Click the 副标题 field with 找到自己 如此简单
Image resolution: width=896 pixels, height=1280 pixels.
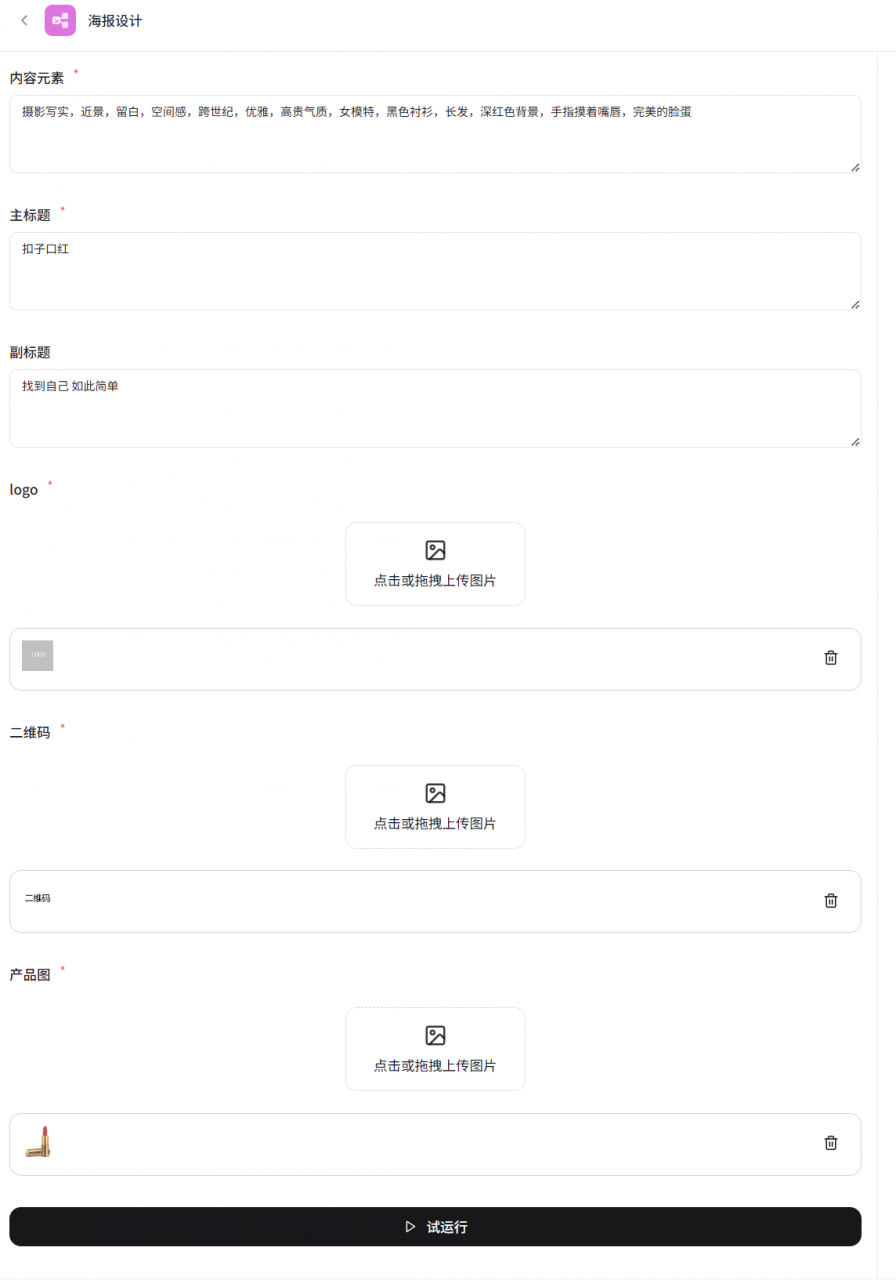click(x=435, y=408)
